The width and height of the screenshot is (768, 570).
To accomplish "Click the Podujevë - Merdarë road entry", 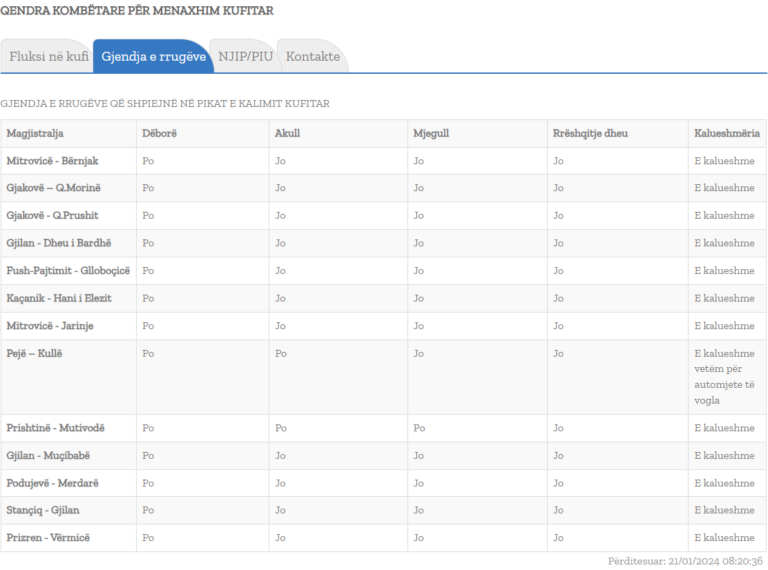I will coord(52,483).
